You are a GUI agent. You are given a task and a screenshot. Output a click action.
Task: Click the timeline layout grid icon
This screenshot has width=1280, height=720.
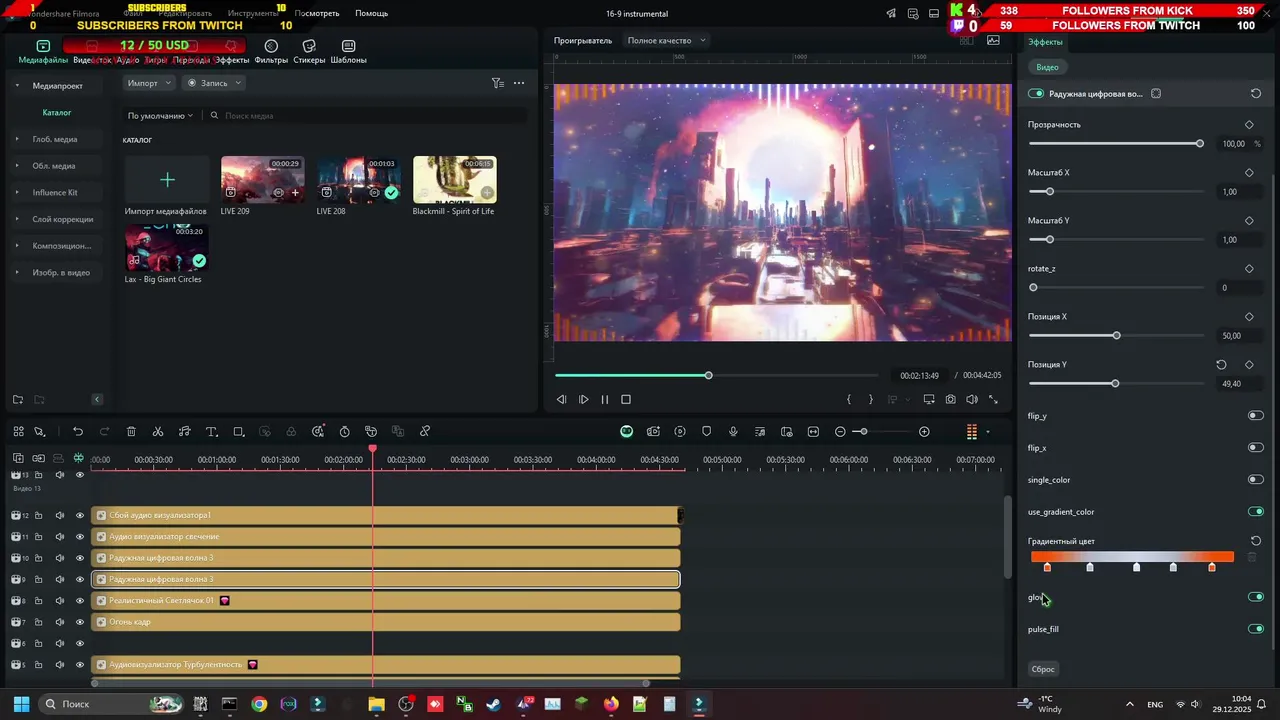18,432
